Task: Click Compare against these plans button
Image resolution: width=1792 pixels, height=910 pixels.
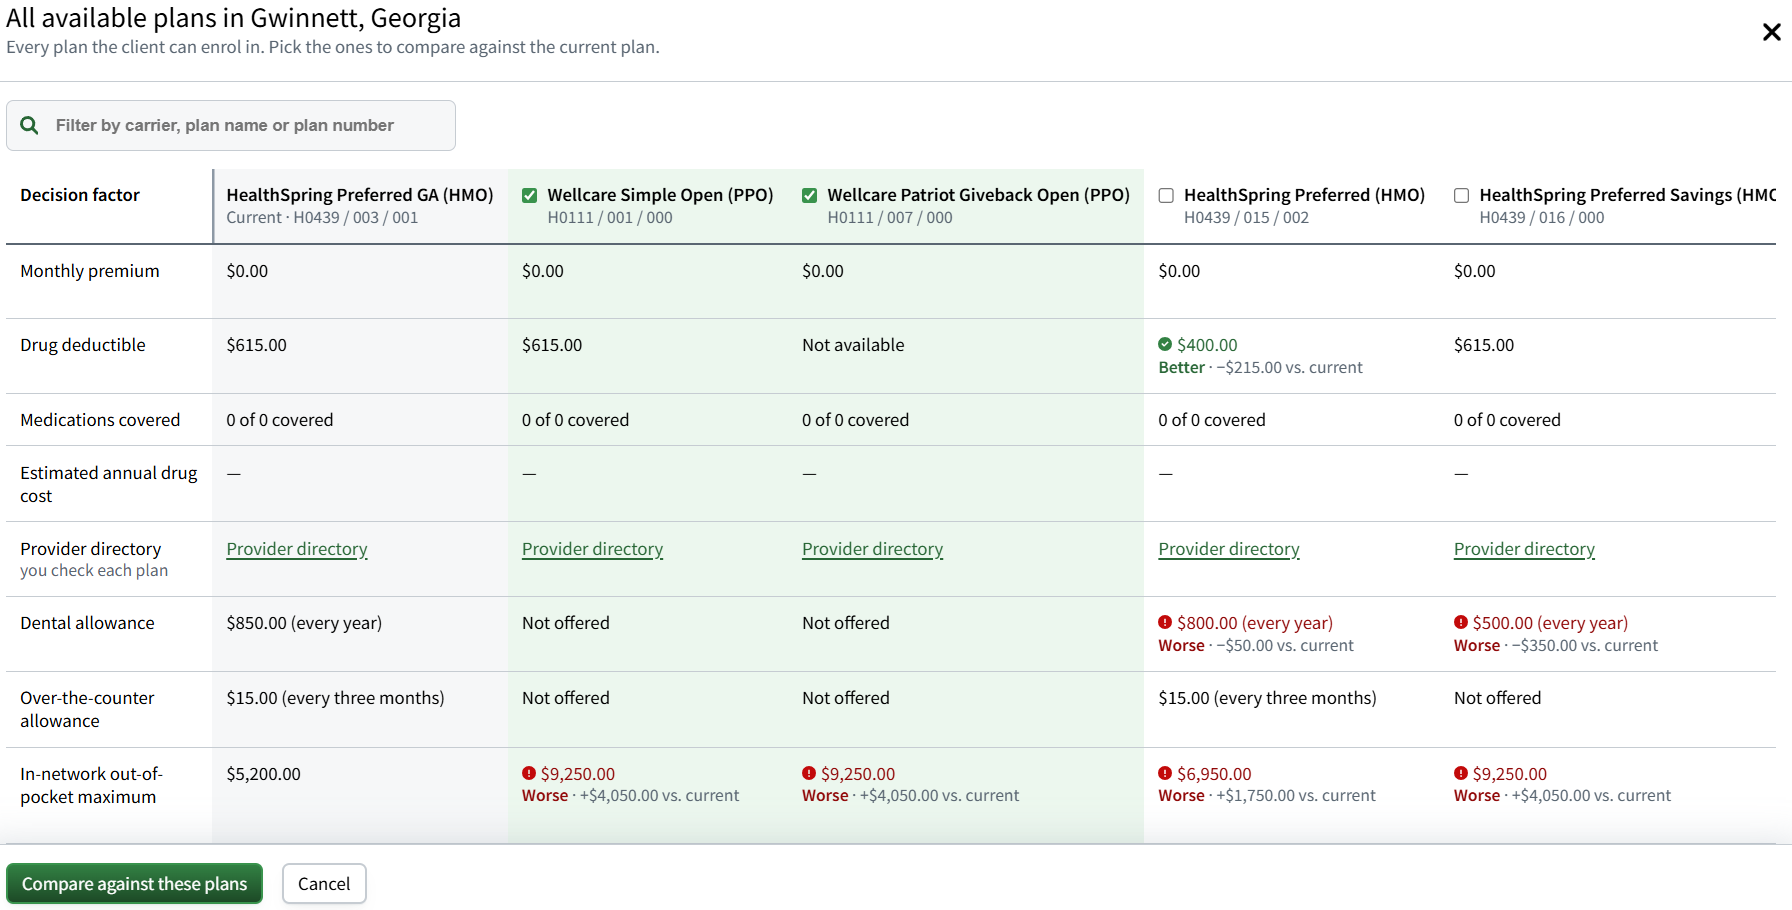Action: coord(134,884)
